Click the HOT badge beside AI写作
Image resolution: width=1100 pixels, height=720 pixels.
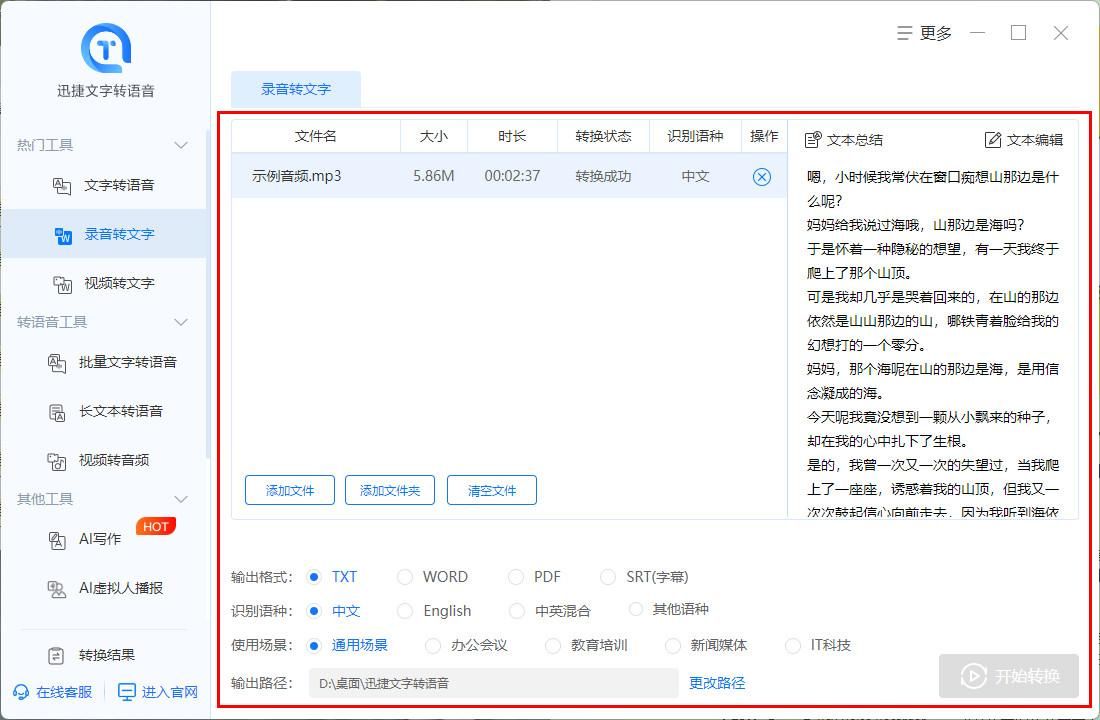point(156,526)
